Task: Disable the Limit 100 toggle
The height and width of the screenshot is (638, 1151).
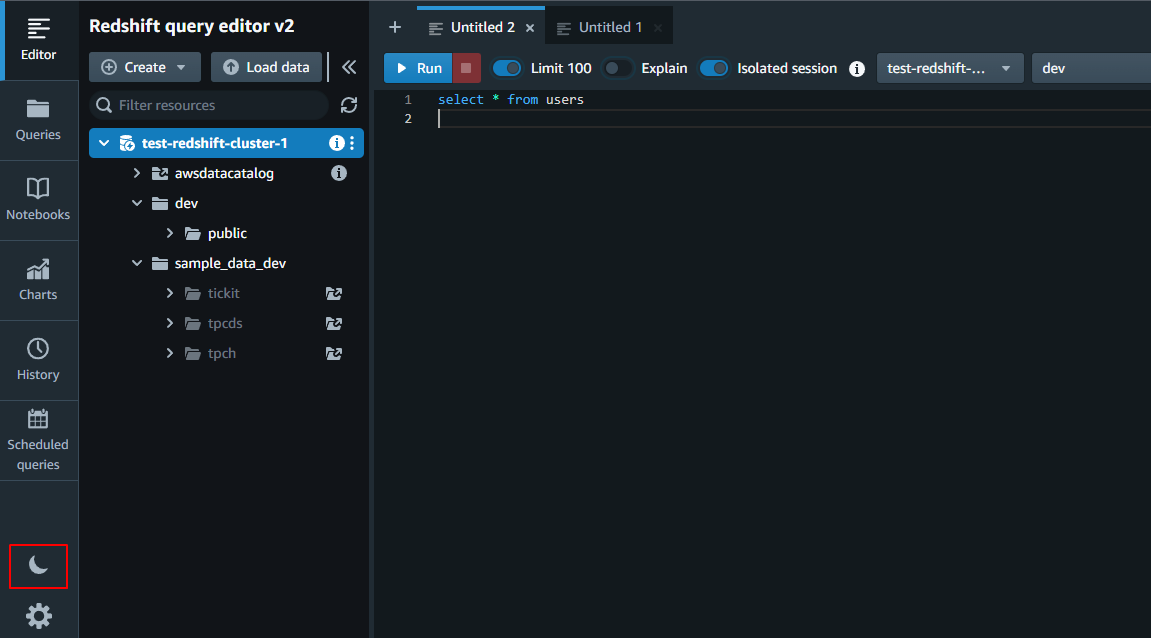Action: click(508, 68)
